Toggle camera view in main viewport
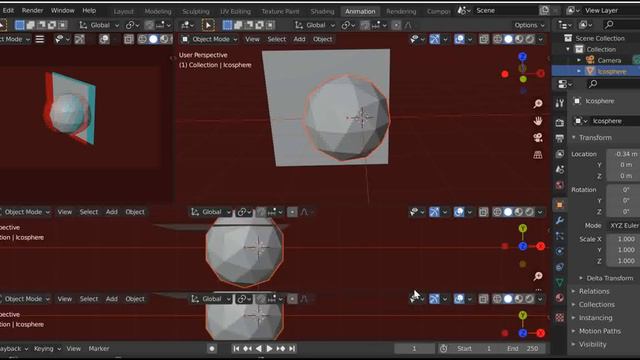Viewport: 640px width, 360px height. pos(538,138)
